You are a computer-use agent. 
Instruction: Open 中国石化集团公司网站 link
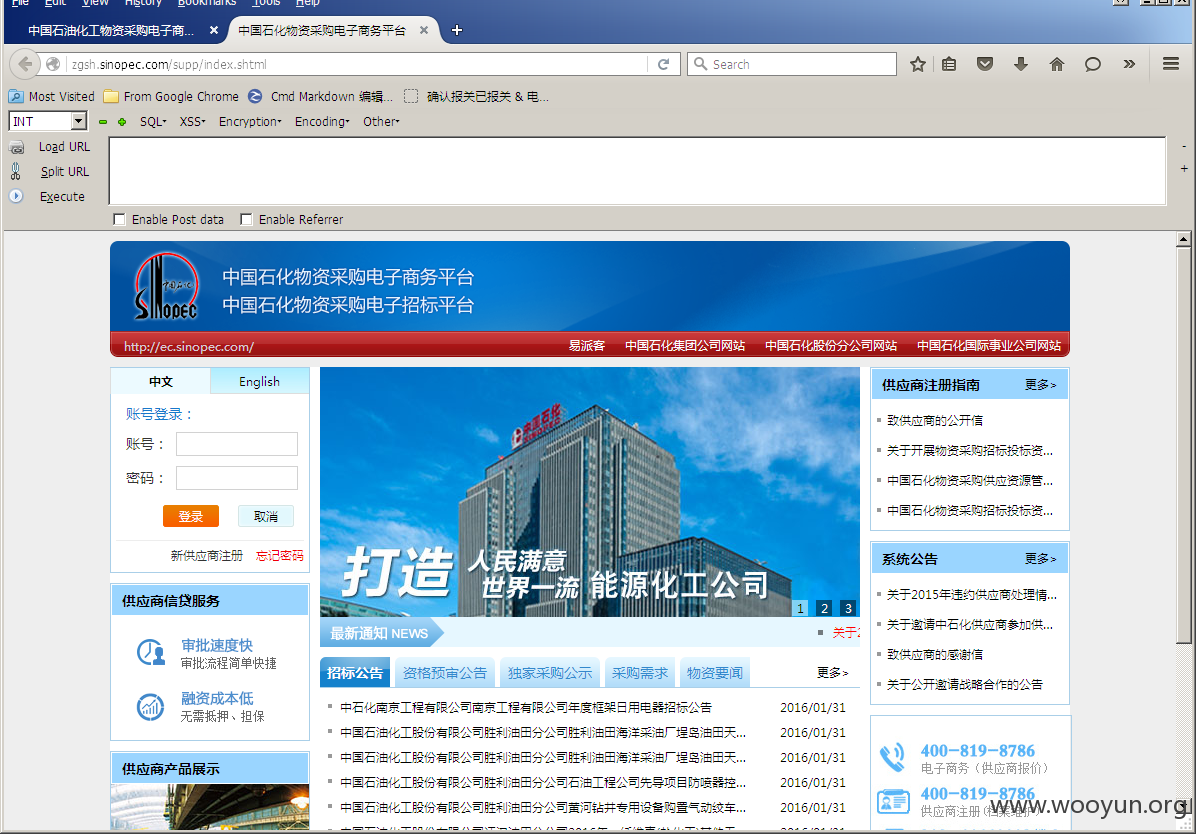point(685,346)
